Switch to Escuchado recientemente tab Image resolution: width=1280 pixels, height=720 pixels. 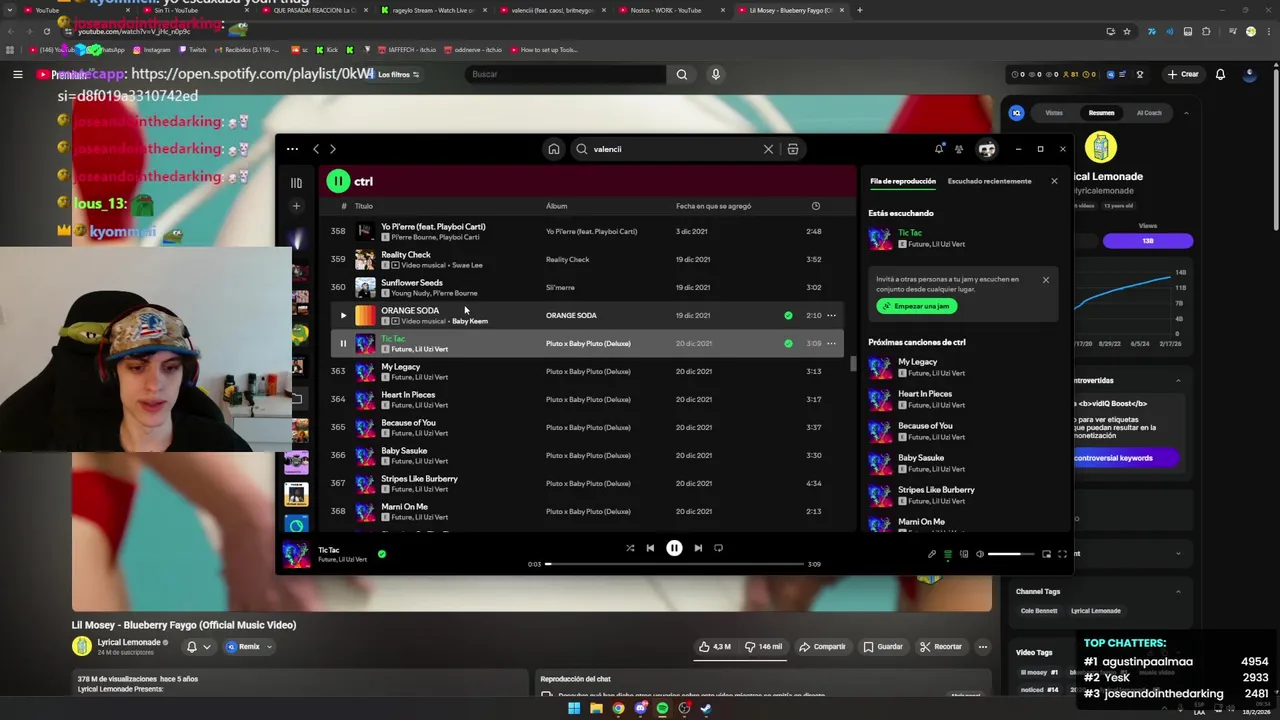(x=989, y=181)
